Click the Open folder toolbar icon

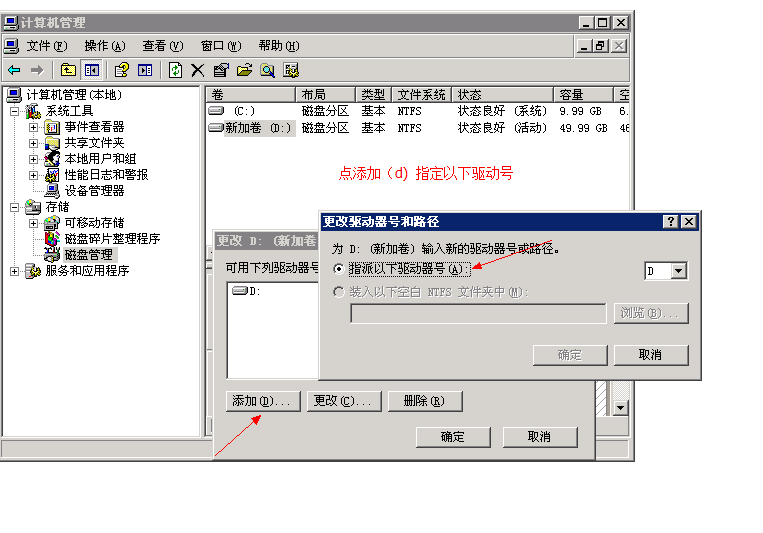[x=244, y=70]
